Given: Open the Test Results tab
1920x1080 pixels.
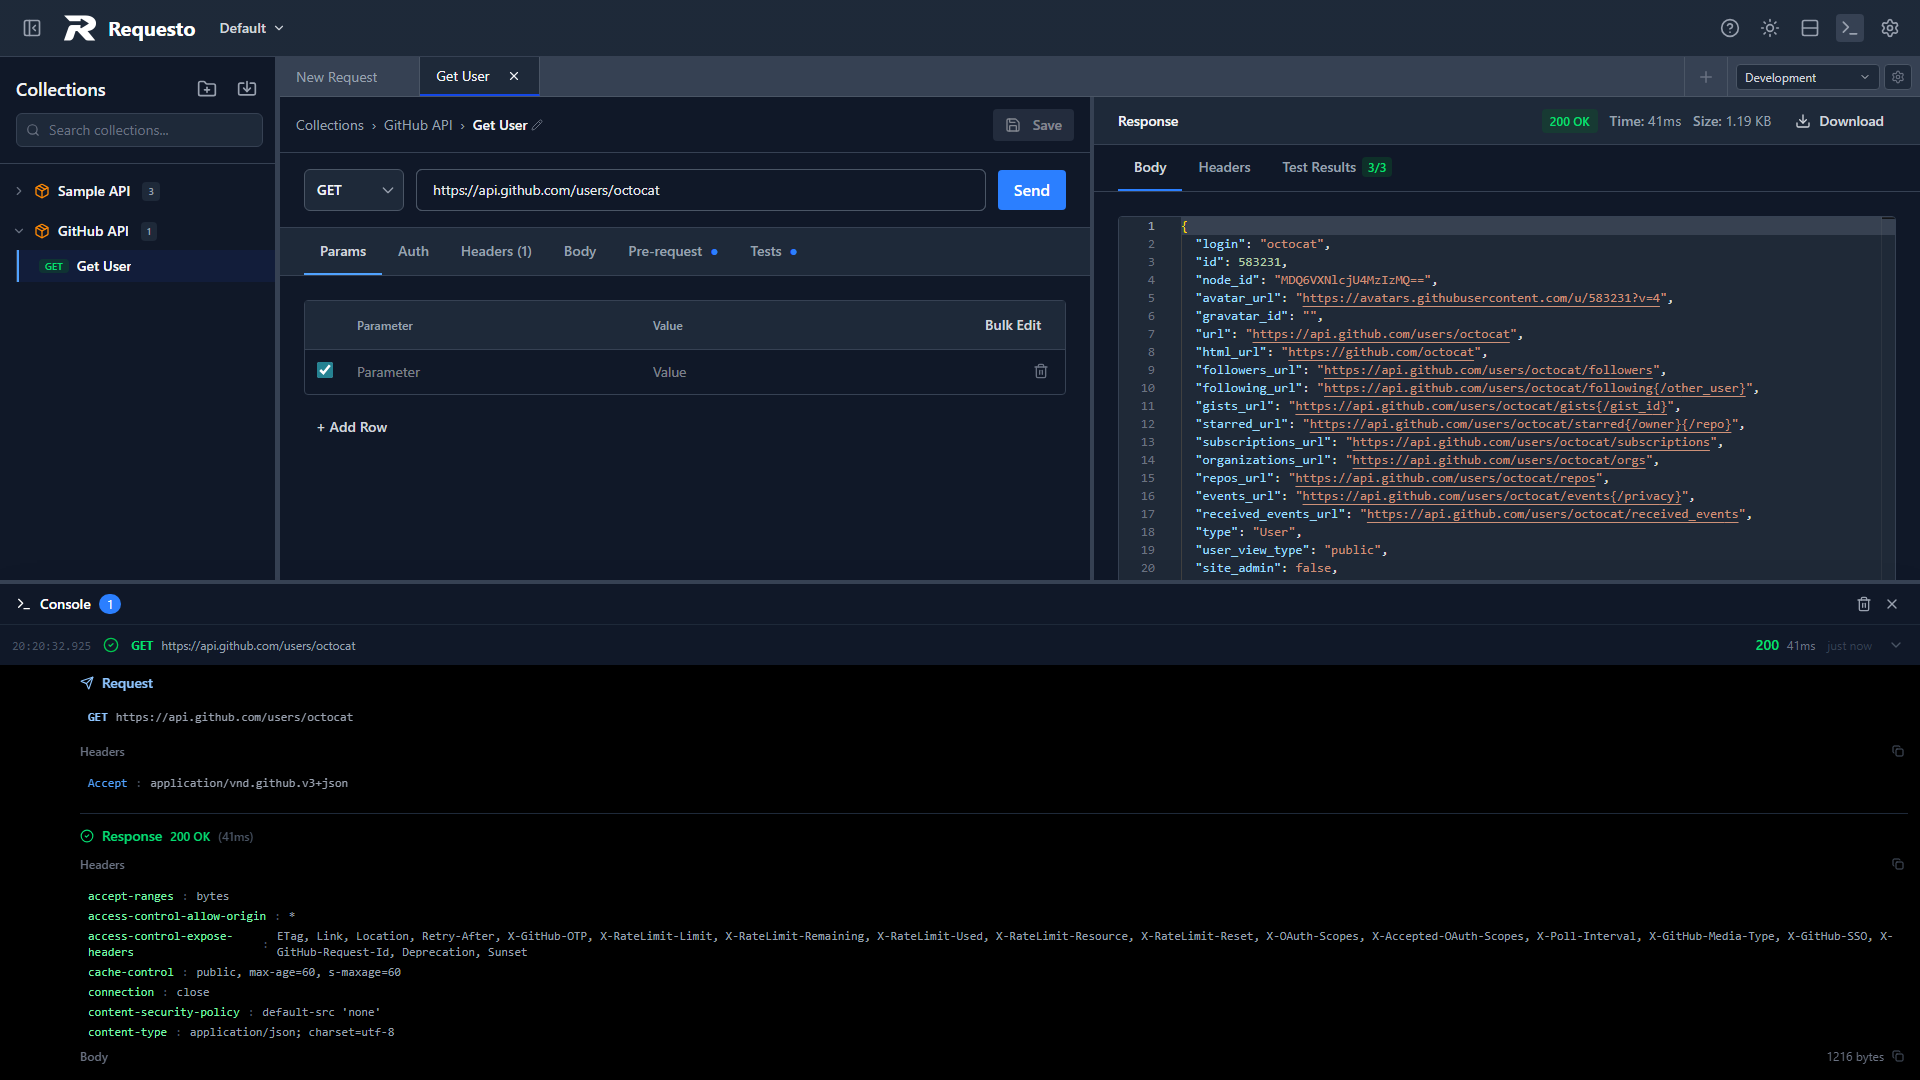Looking at the screenshot, I should 1336,167.
